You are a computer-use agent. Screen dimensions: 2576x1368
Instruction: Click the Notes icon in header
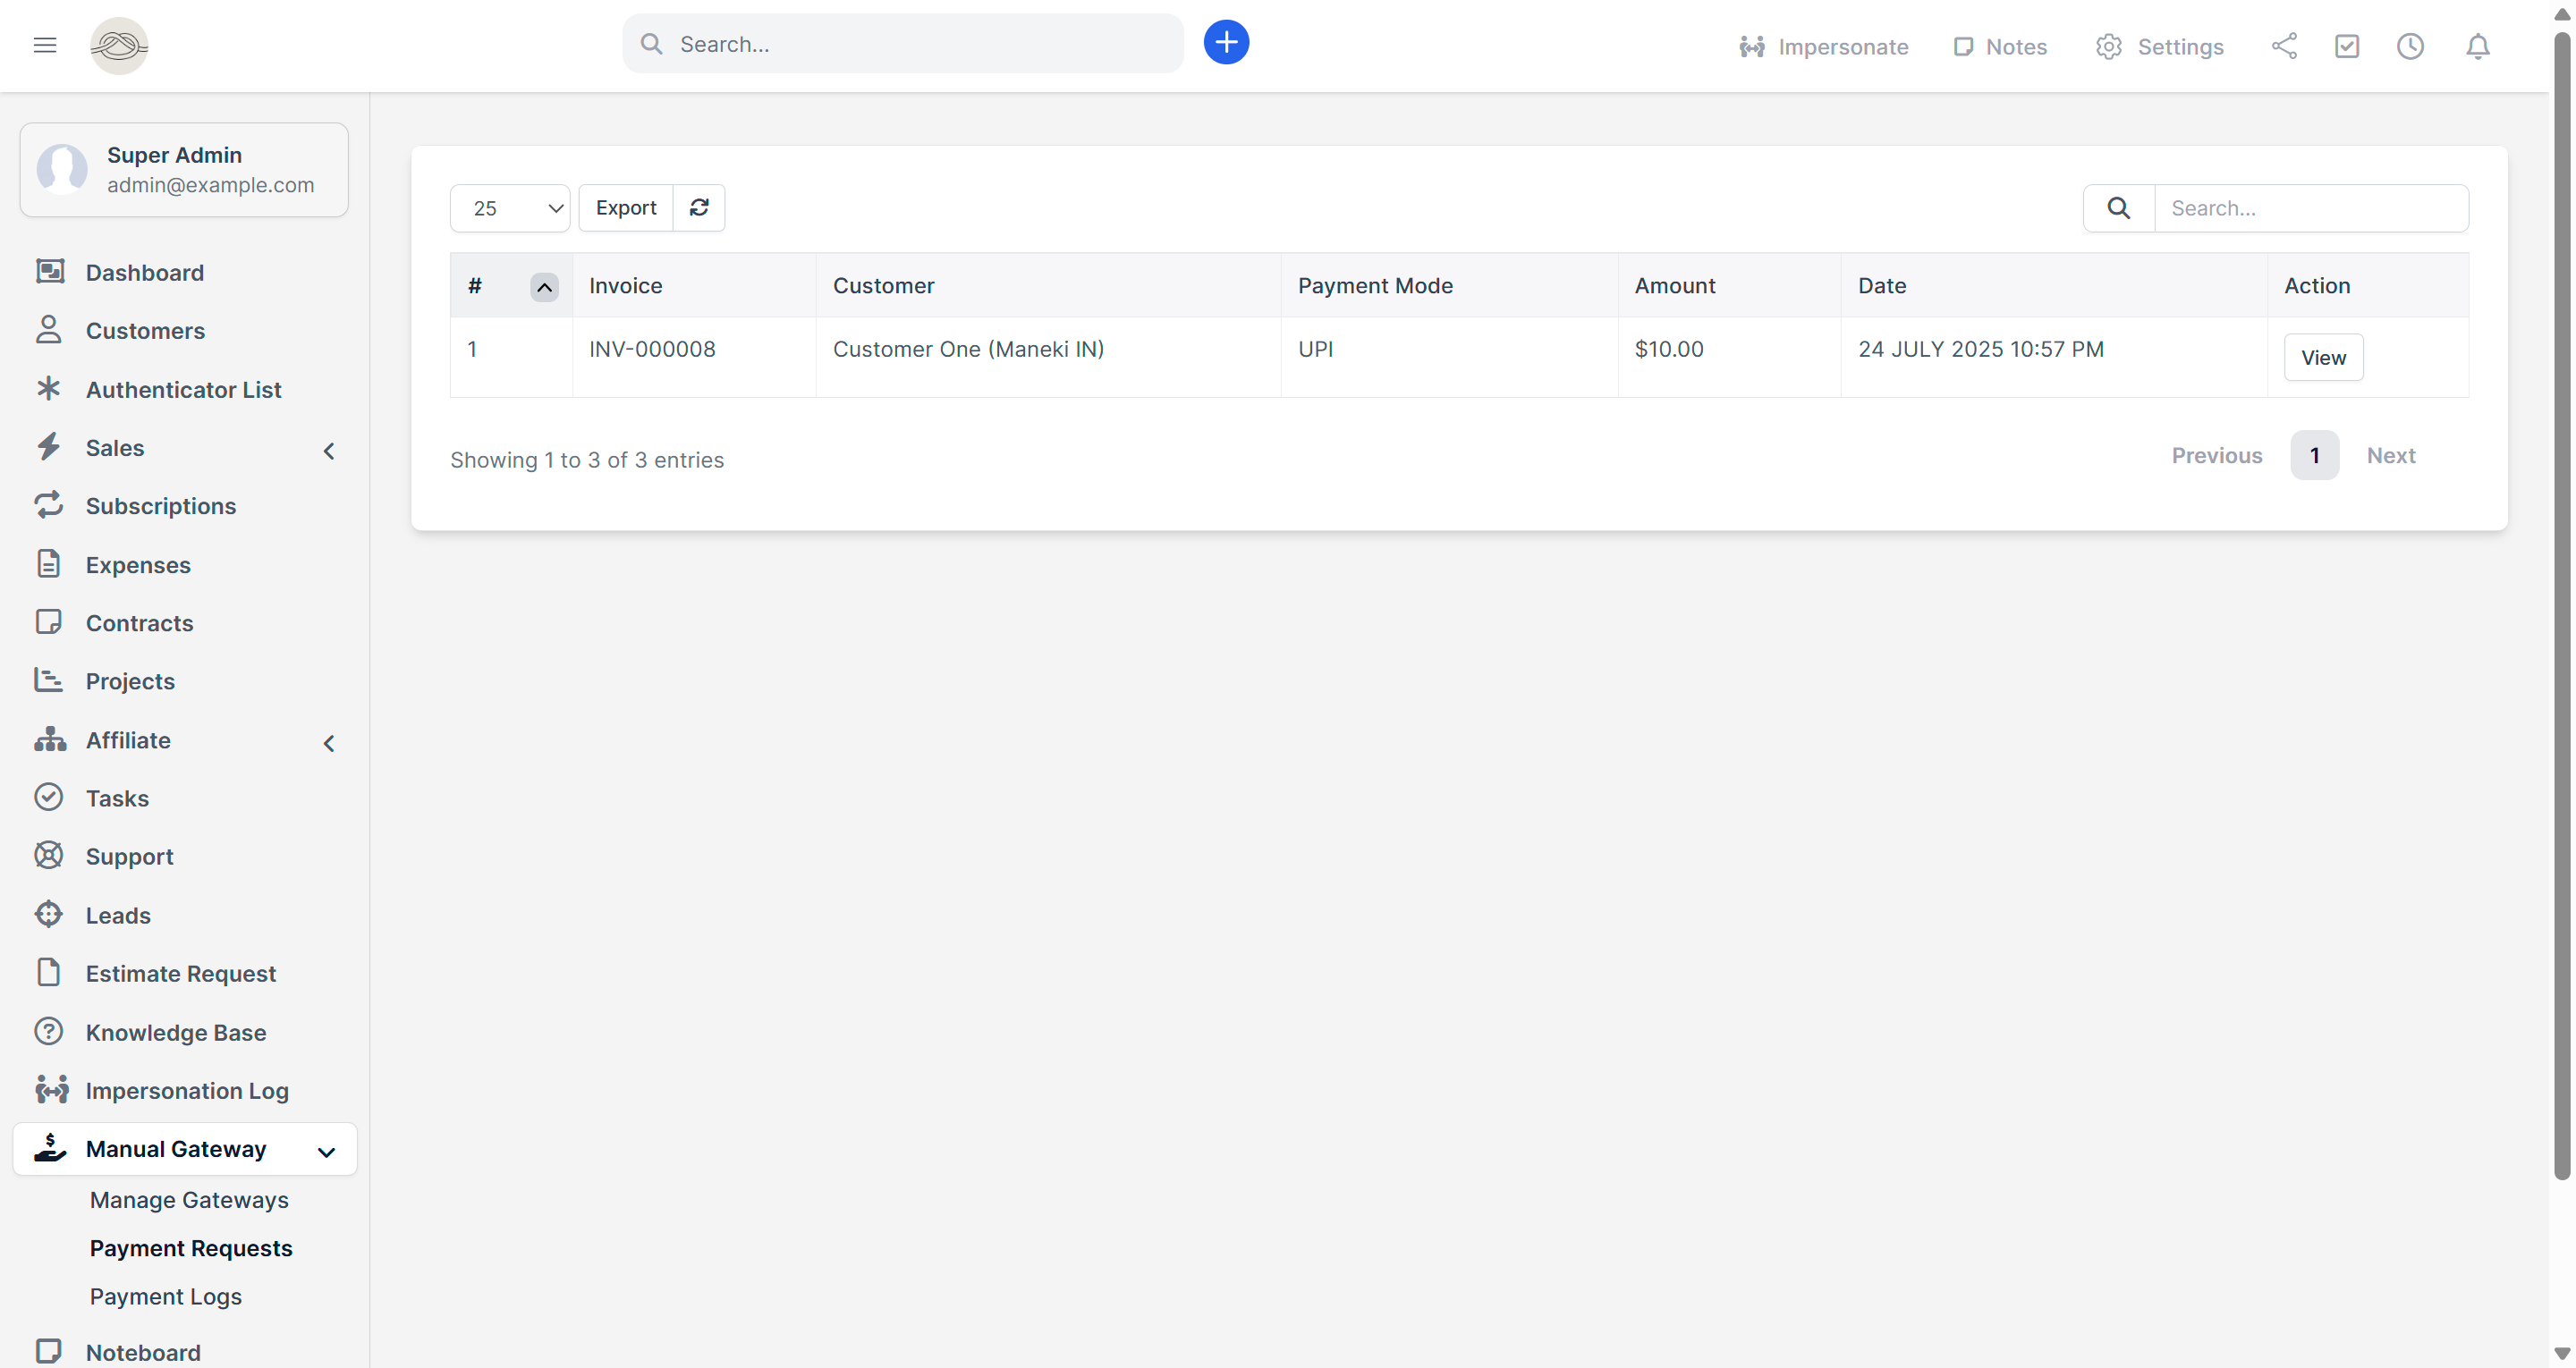(x=1963, y=47)
